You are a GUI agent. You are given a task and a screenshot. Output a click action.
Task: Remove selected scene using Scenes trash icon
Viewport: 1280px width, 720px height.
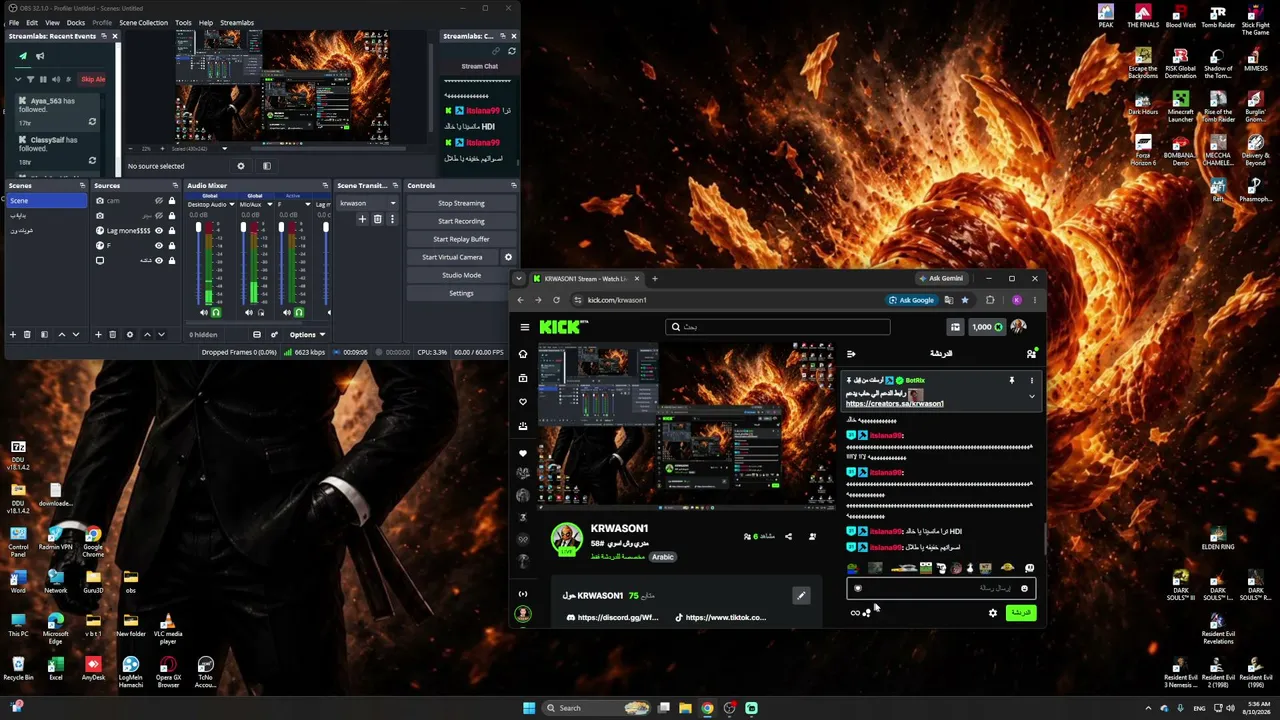pos(27,334)
